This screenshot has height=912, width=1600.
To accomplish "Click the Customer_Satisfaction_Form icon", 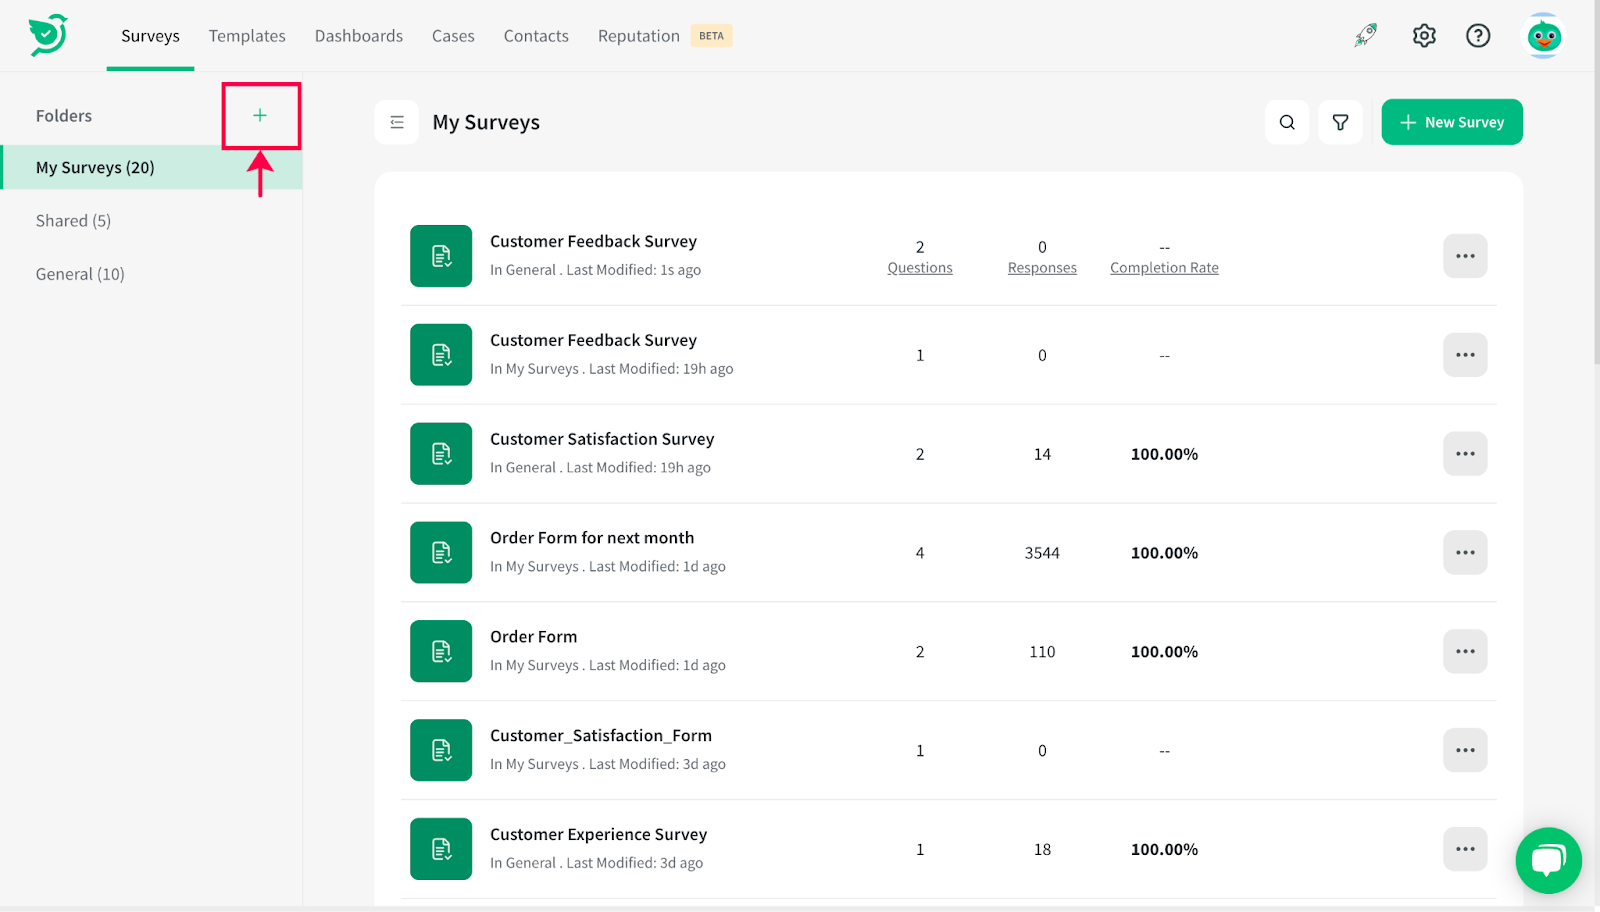I will point(441,750).
